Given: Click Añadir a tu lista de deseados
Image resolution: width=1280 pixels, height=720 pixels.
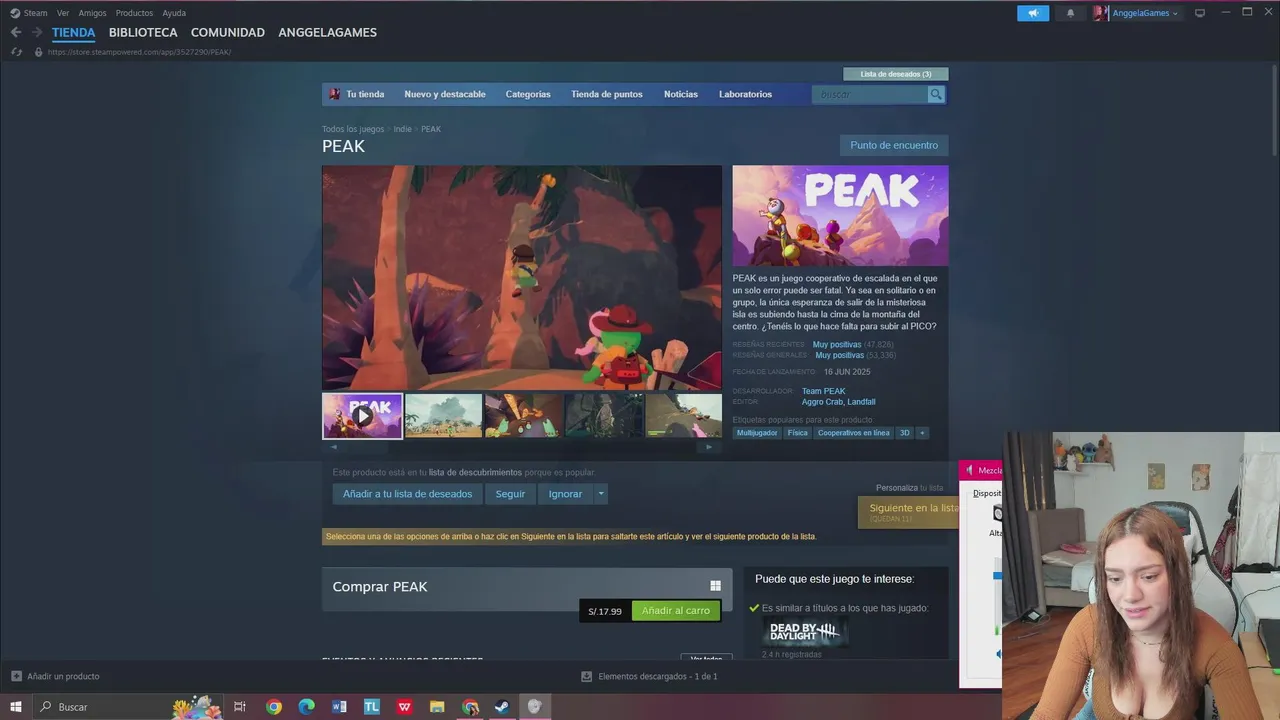Looking at the screenshot, I should [407, 494].
